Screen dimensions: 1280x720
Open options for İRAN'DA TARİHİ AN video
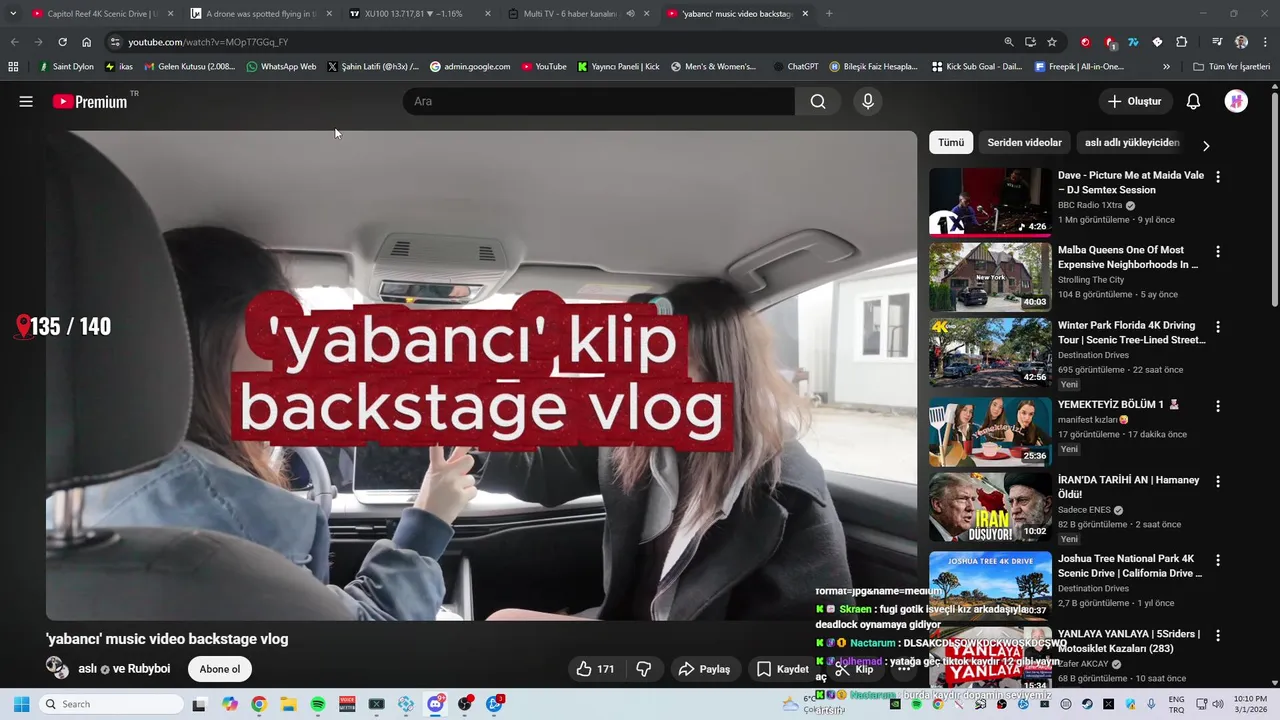(x=1217, y=481)
